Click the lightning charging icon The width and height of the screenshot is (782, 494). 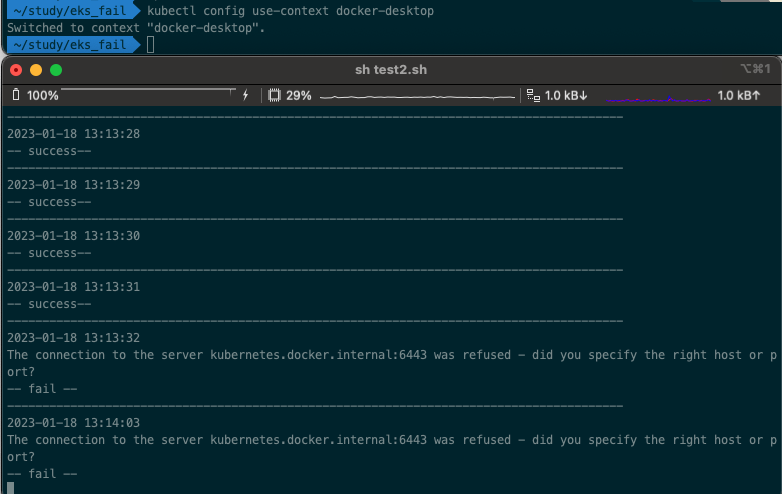pos(245,95)
